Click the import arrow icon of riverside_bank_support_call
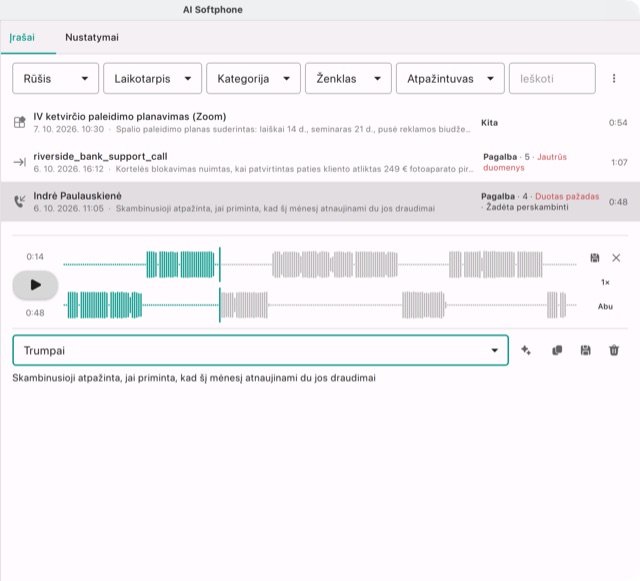 20,162
